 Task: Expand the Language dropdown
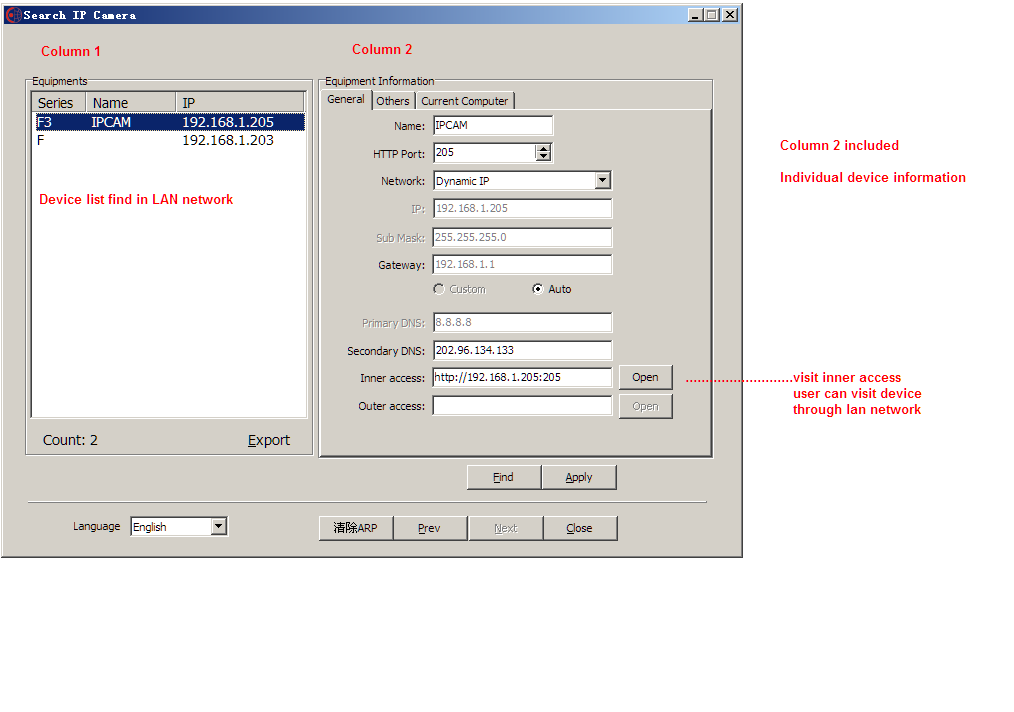[x=219, y=527]
